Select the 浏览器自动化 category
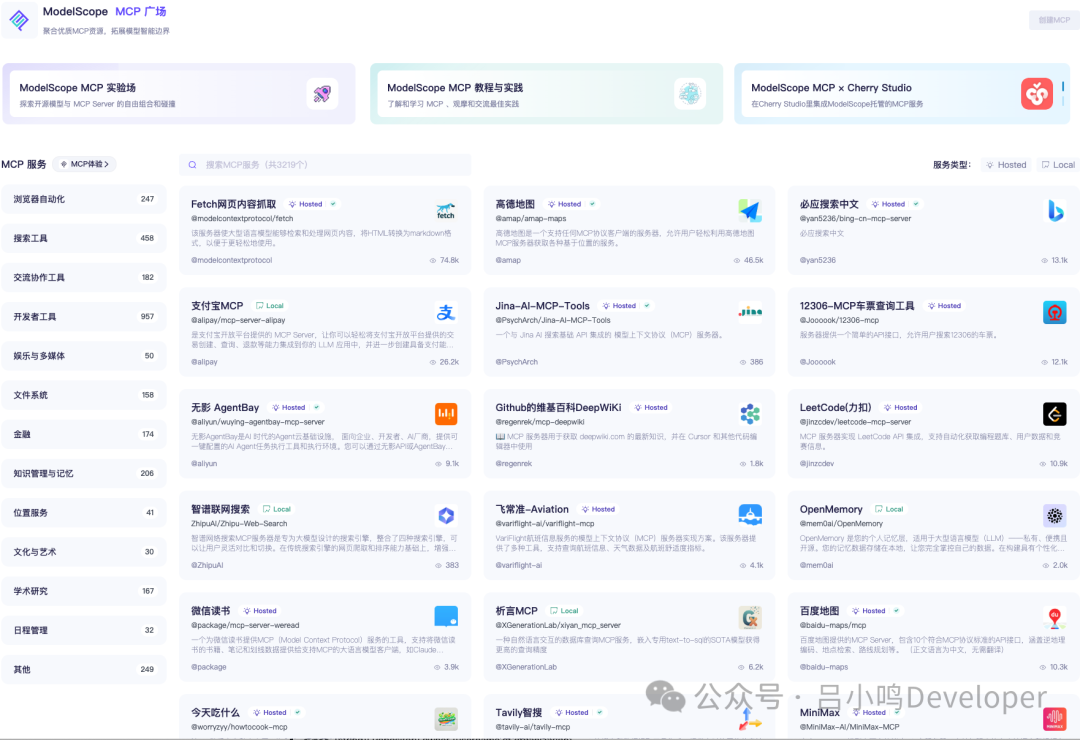The height and width of the screenshot is (740, 1080). [x=84, y=199]
